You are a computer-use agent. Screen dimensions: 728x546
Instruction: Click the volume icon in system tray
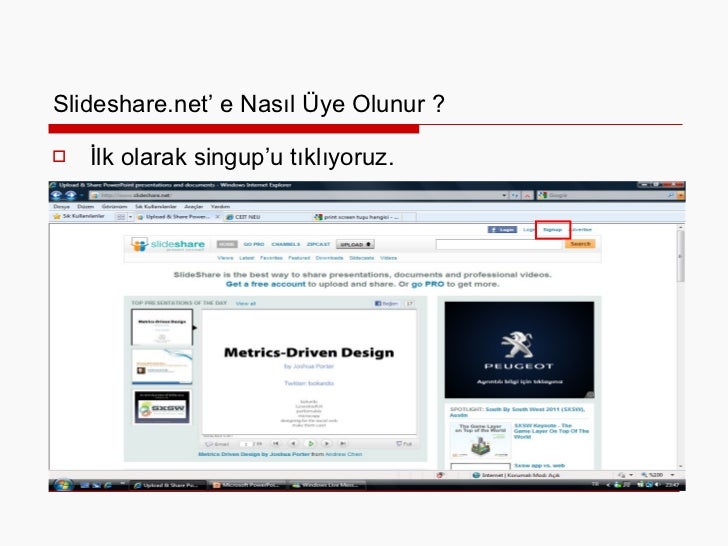[656, 485]
